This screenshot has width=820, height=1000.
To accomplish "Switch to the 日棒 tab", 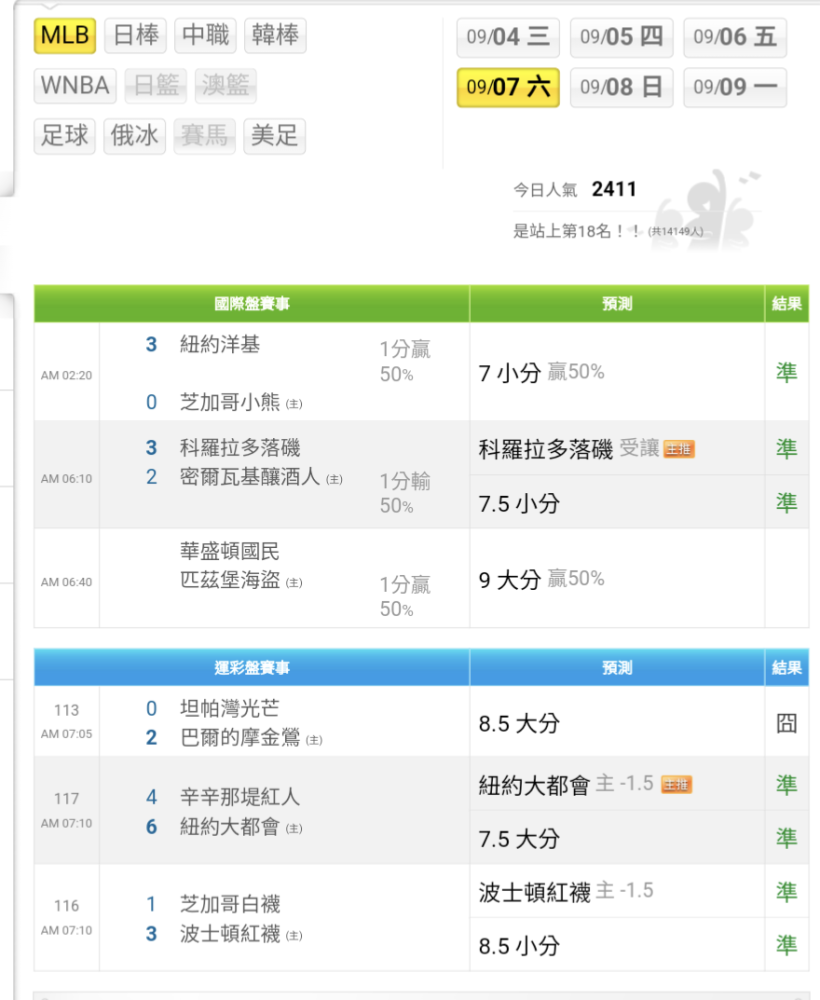I will tap(135, 36).
